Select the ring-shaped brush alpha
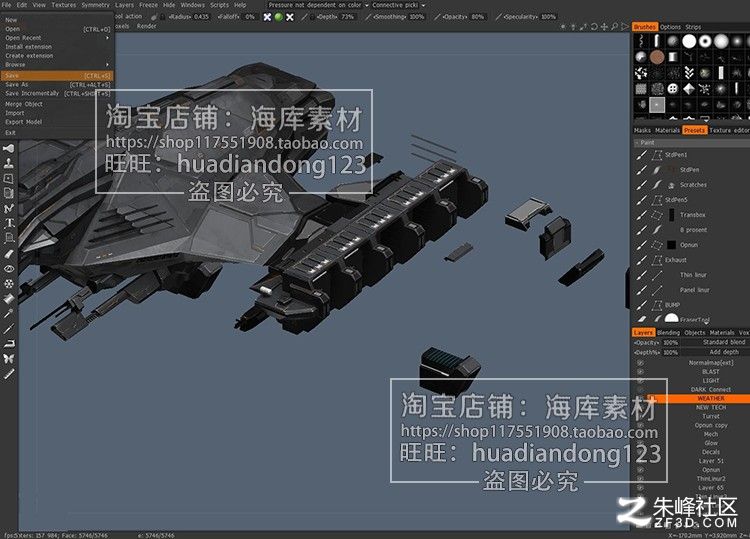 (705, 42)
